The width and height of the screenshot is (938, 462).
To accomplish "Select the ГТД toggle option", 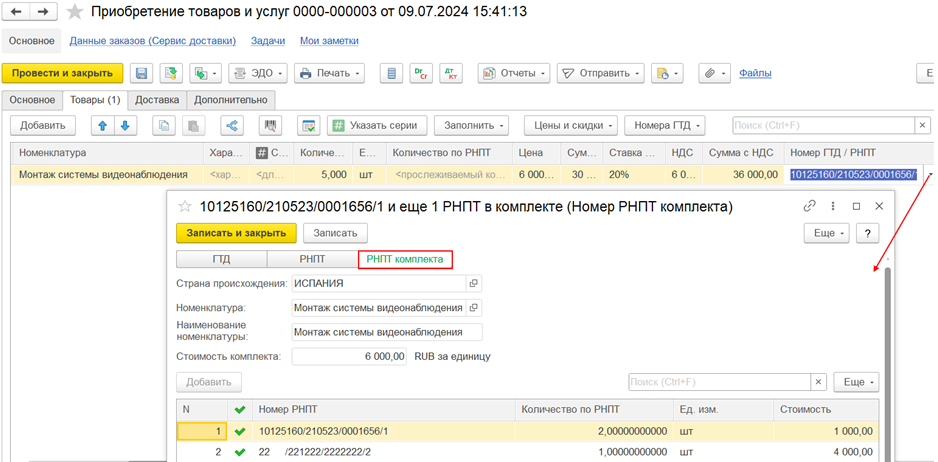I will point(221,259).
